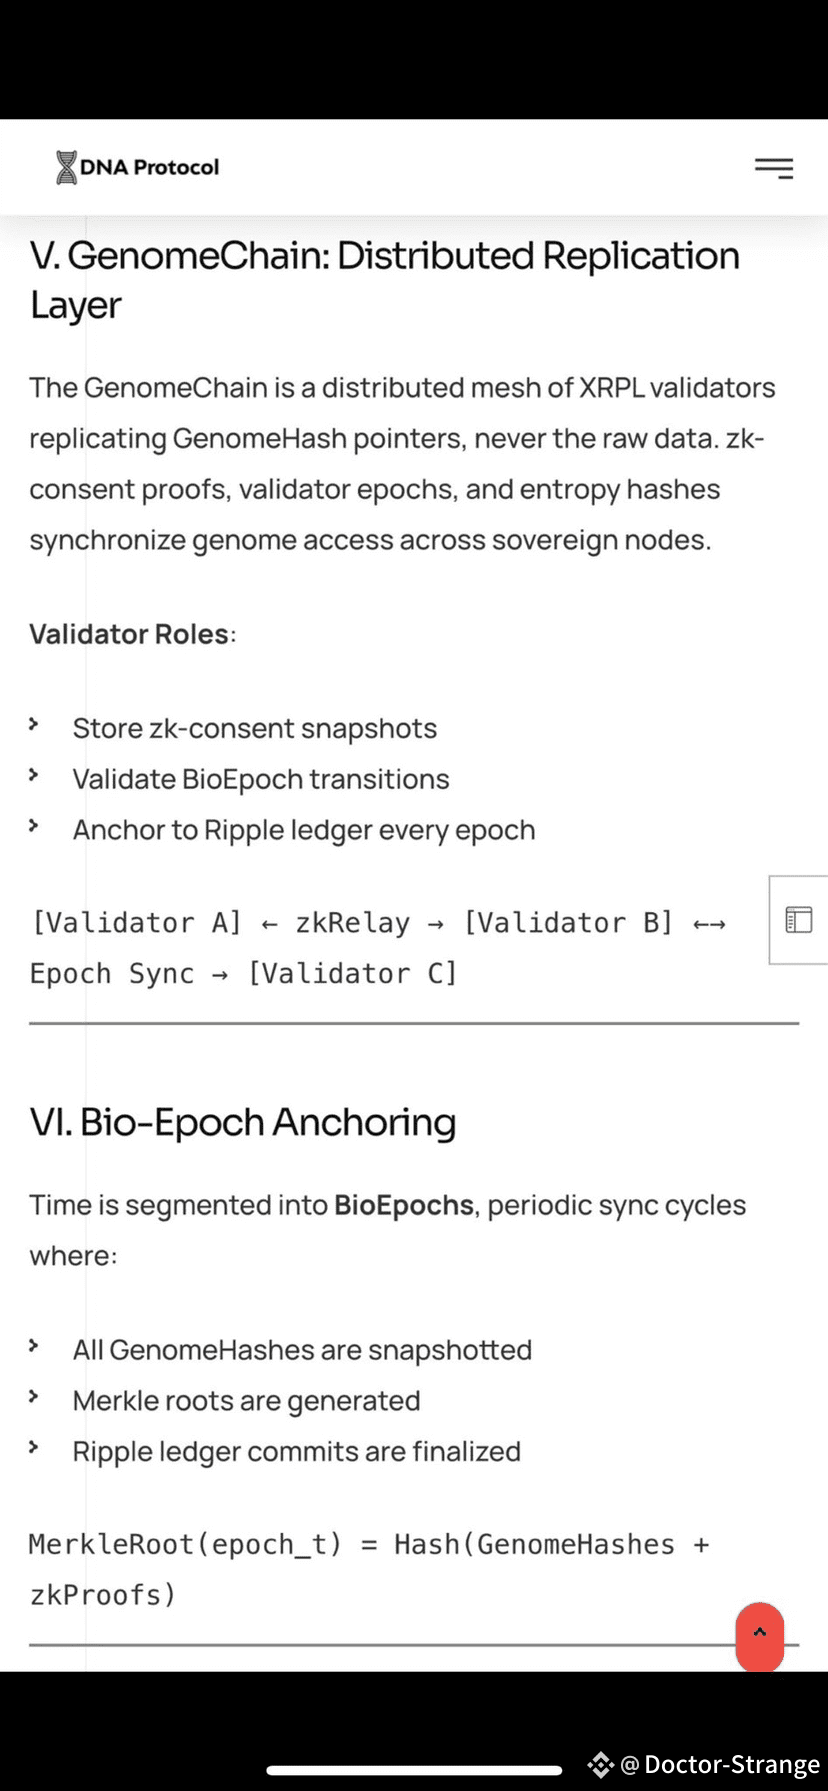Viewport: 828px width, 1791px height.
Task: Click the GenomeChain Distributed Replication Layer heading
Action: click(x=385, y=280)
